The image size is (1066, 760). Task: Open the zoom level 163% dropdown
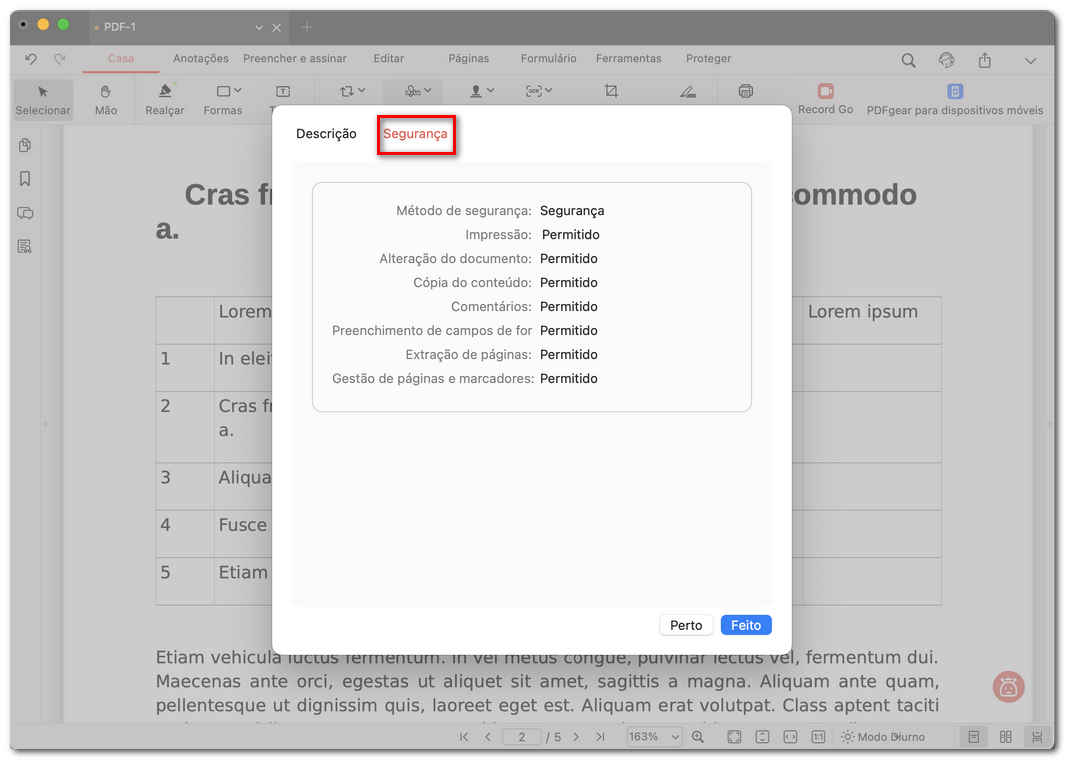[654, 737]
